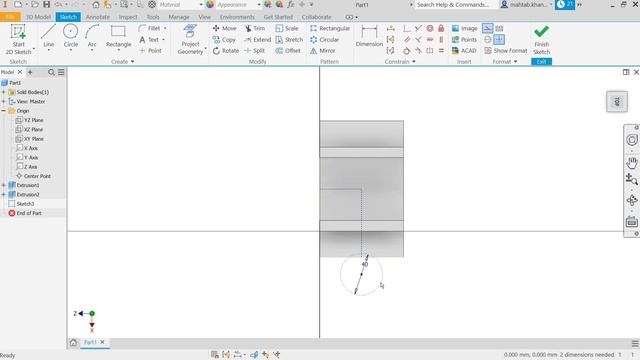Viewport: 640px width, 360px height.
Task: Activate the Offset tool
Action: (288, 51)
